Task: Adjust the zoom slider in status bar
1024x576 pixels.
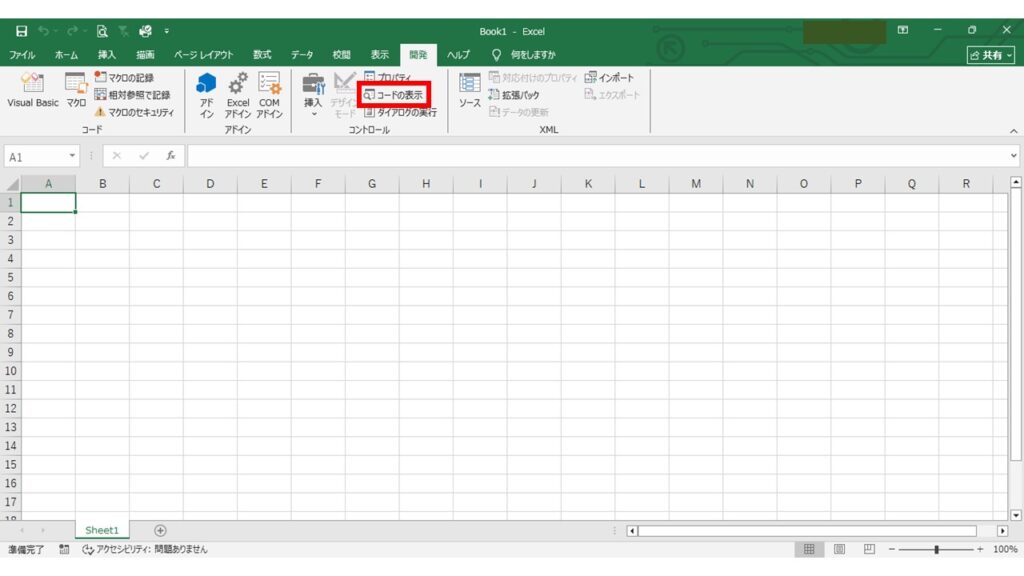Action: (936, 550)
